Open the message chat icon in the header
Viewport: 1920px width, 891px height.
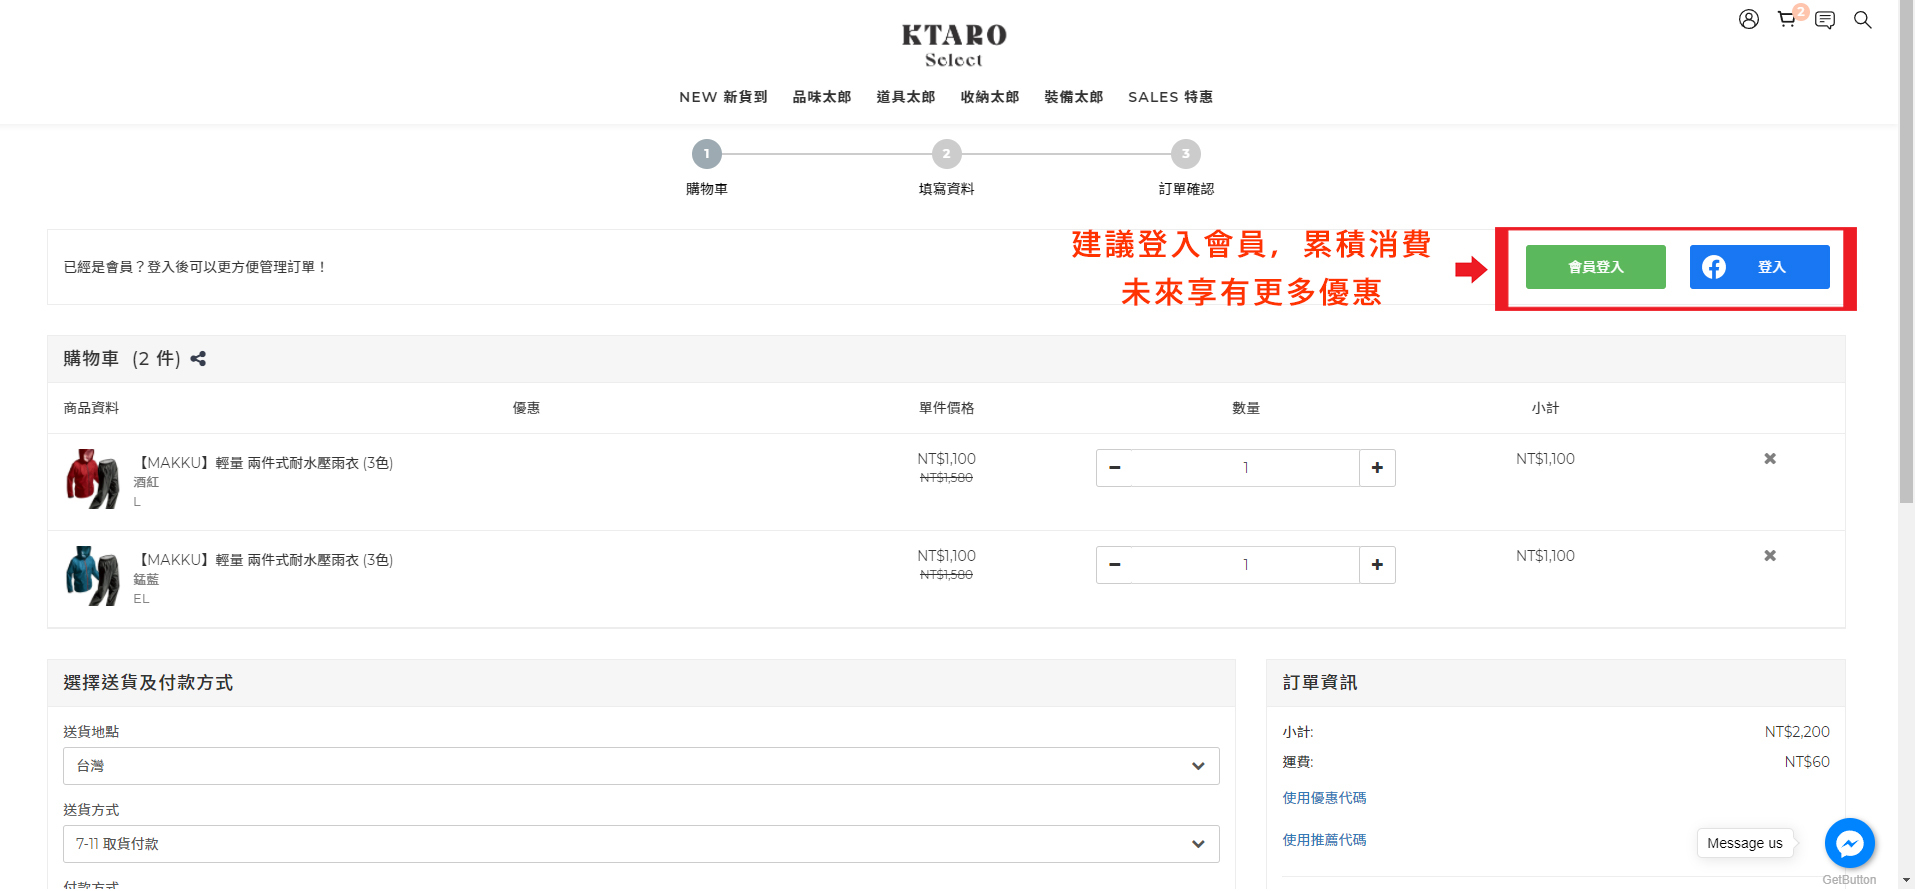click(1825, 19)
